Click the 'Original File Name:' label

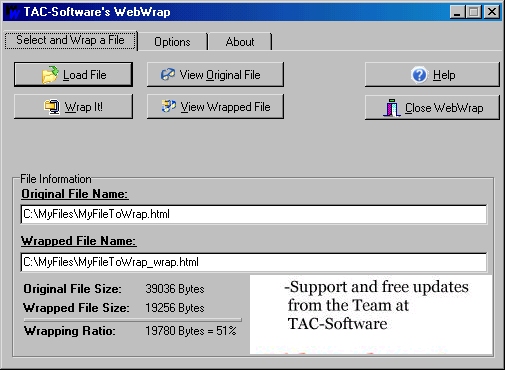[75, 194]
